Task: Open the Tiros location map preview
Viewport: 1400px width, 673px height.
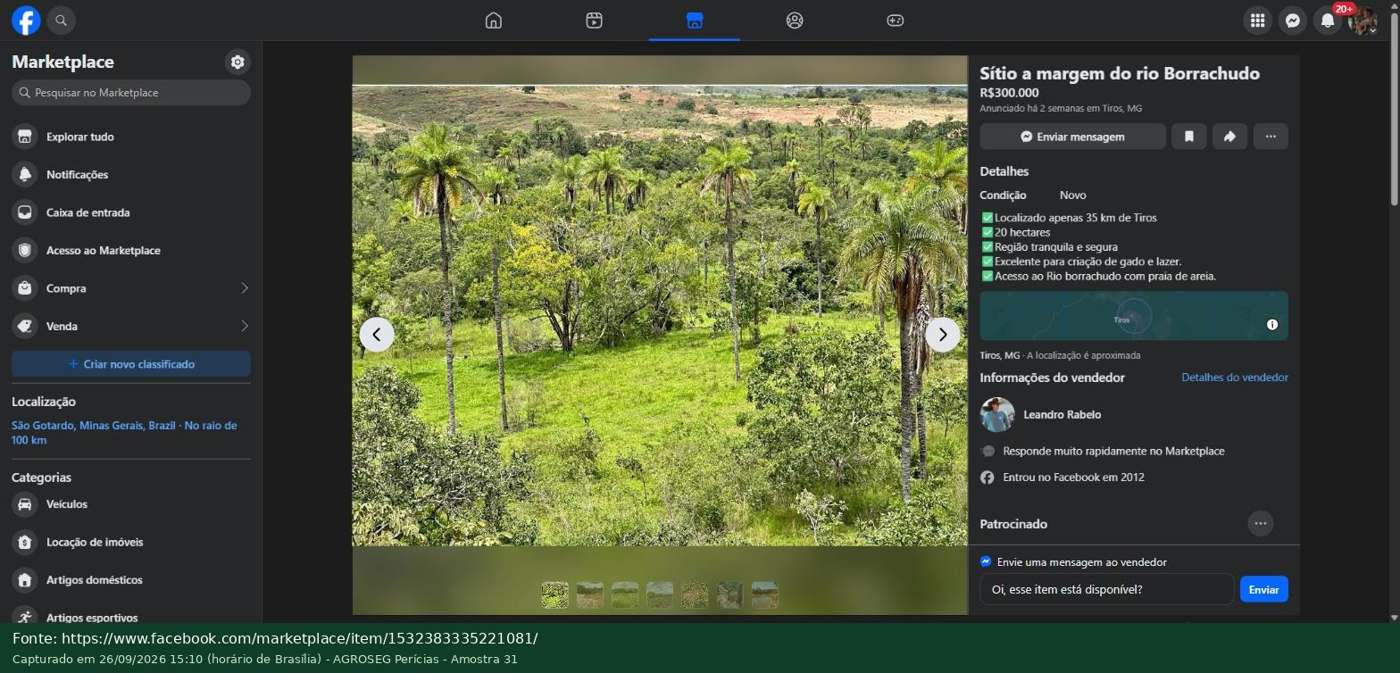Action: click(1134, 316)
